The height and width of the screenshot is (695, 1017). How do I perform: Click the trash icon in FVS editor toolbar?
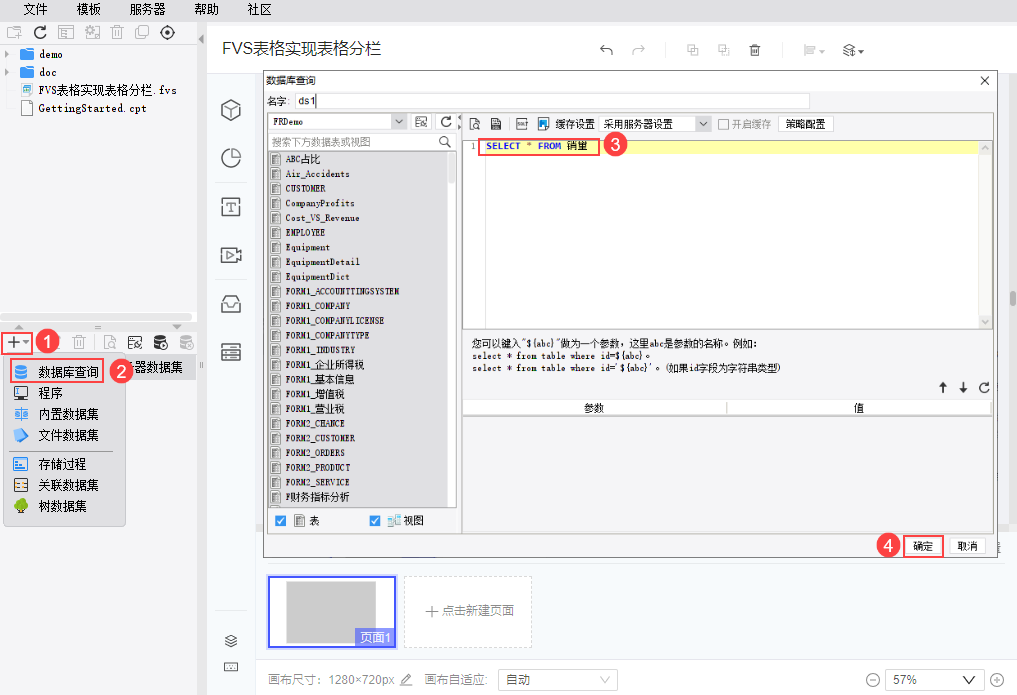pos(755,50)
